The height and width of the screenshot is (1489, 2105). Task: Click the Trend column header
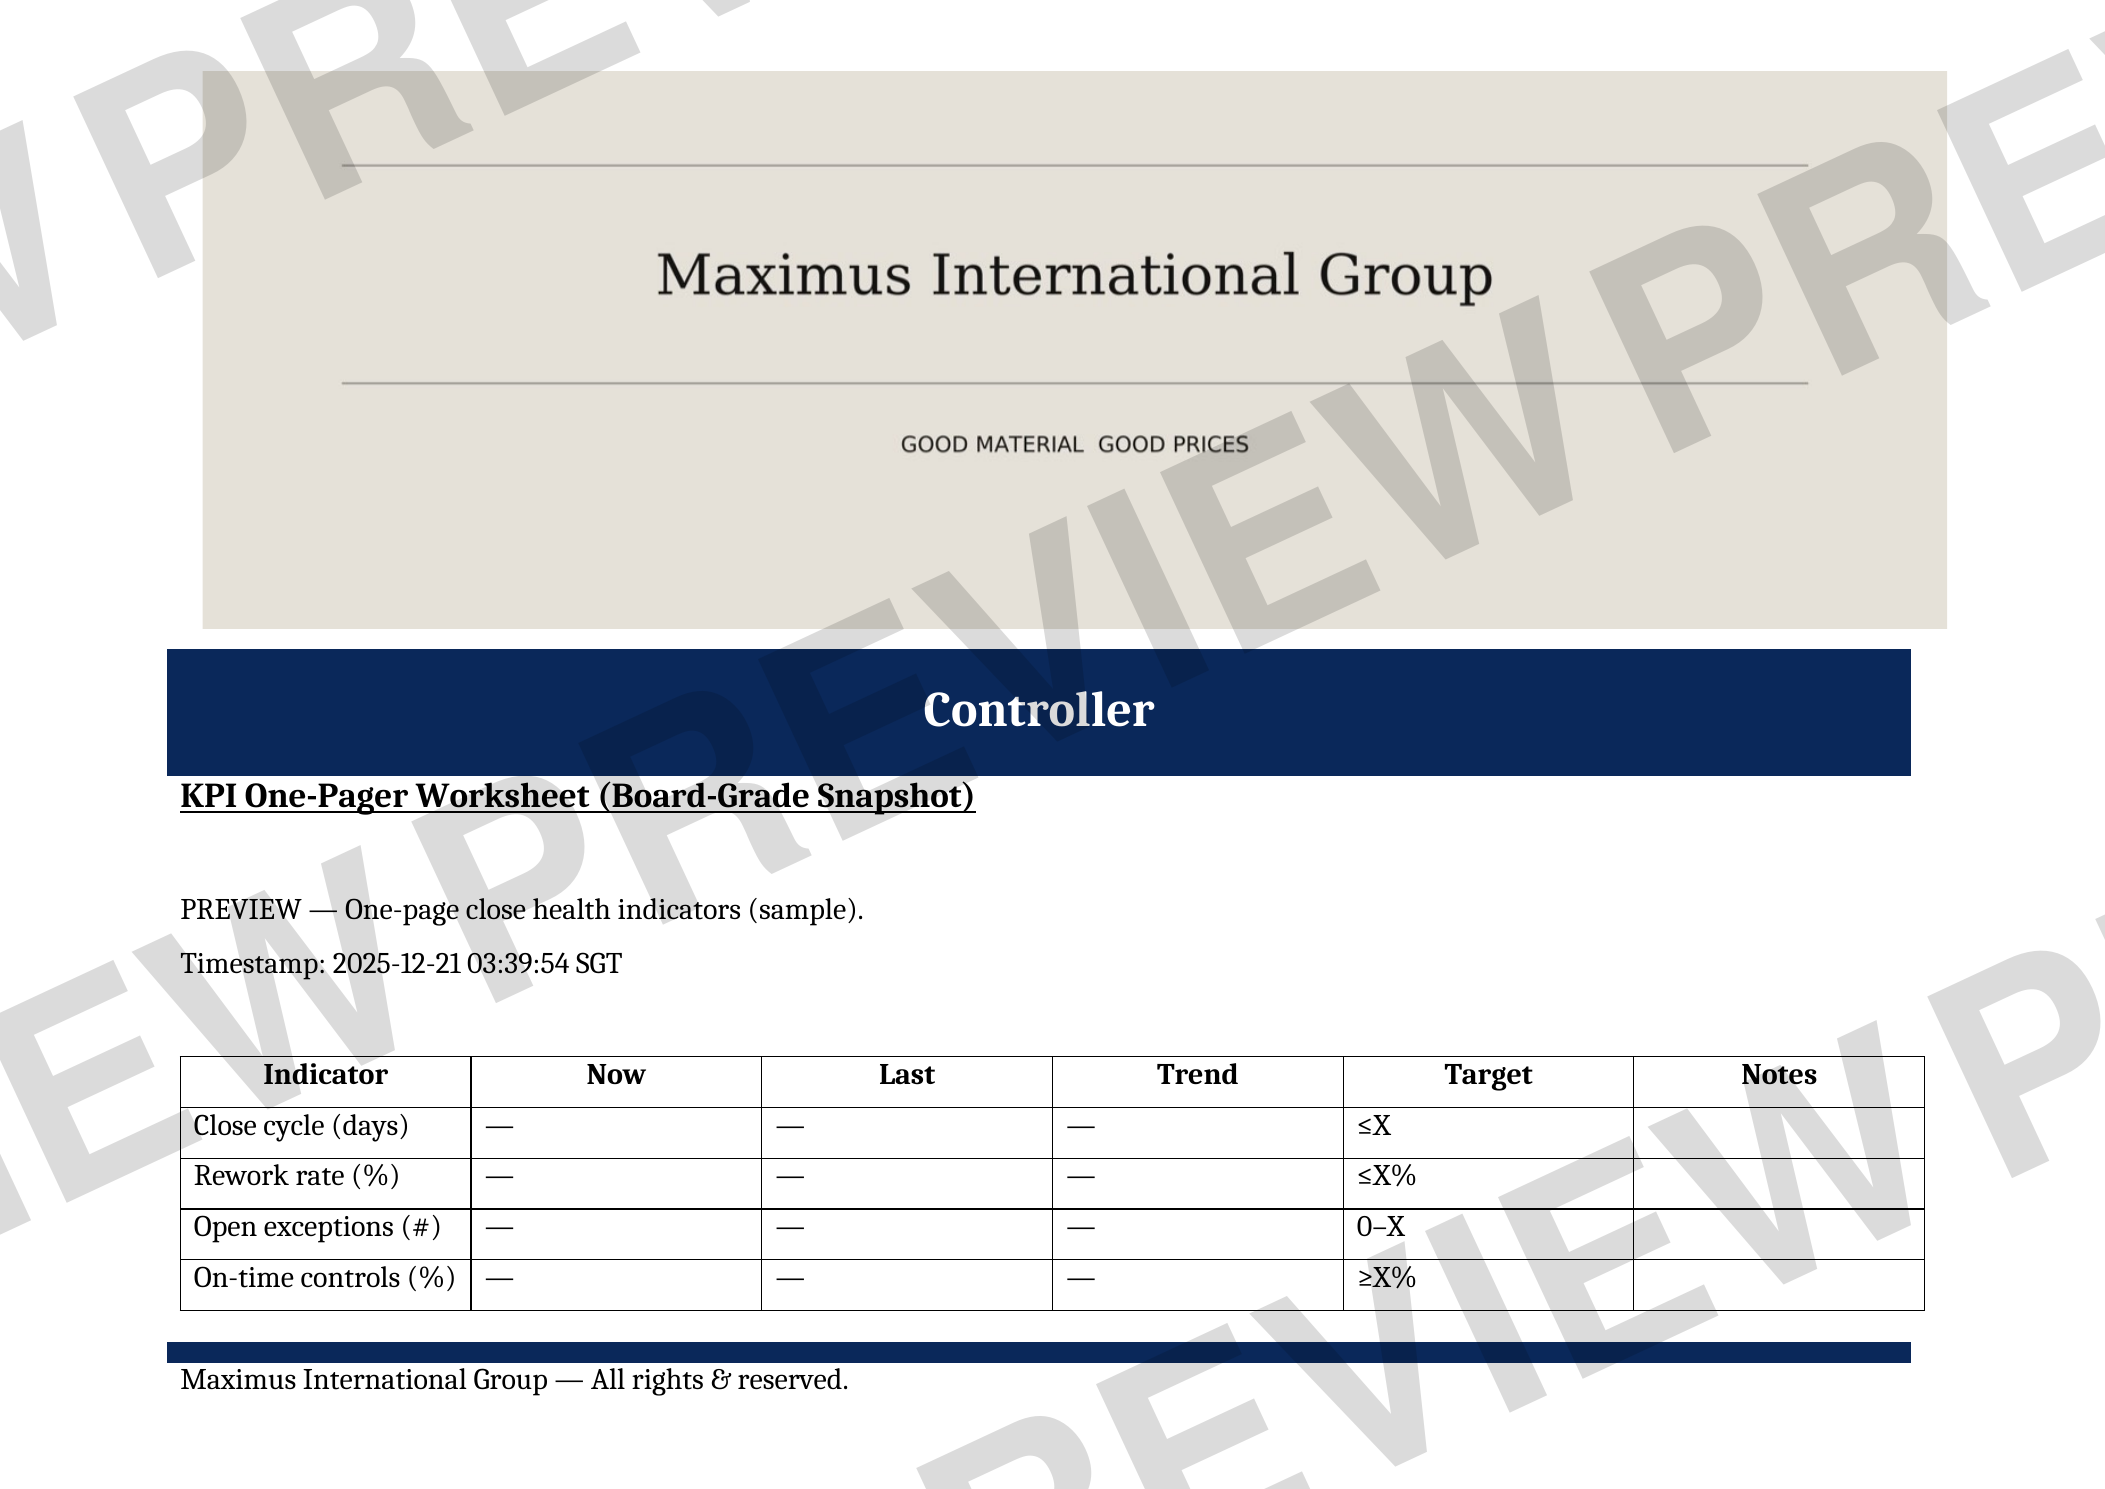1196,1074
